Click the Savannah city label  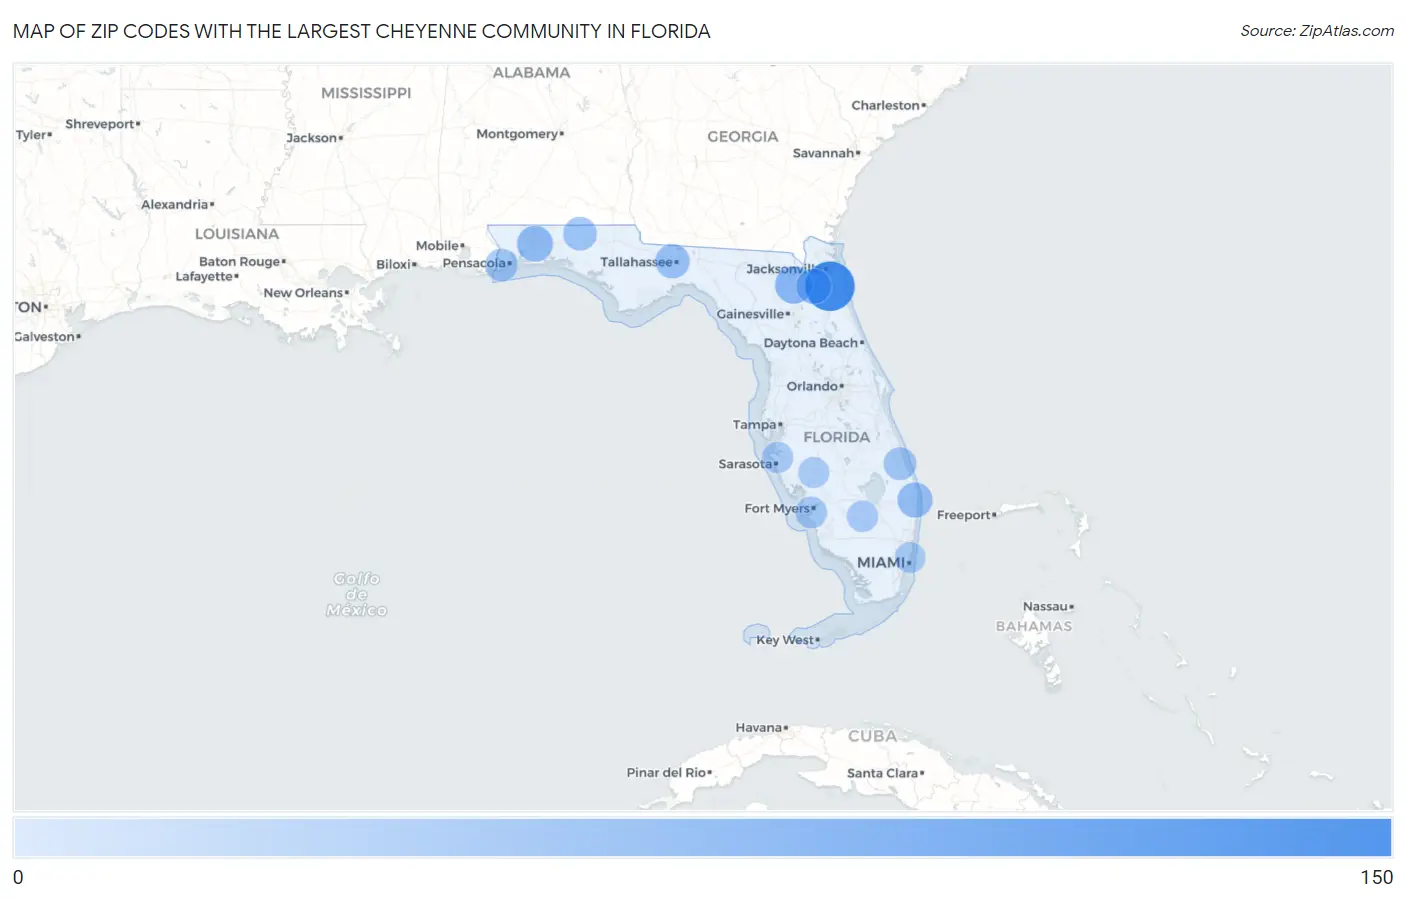pyautogui.click(x=823, y=153)
